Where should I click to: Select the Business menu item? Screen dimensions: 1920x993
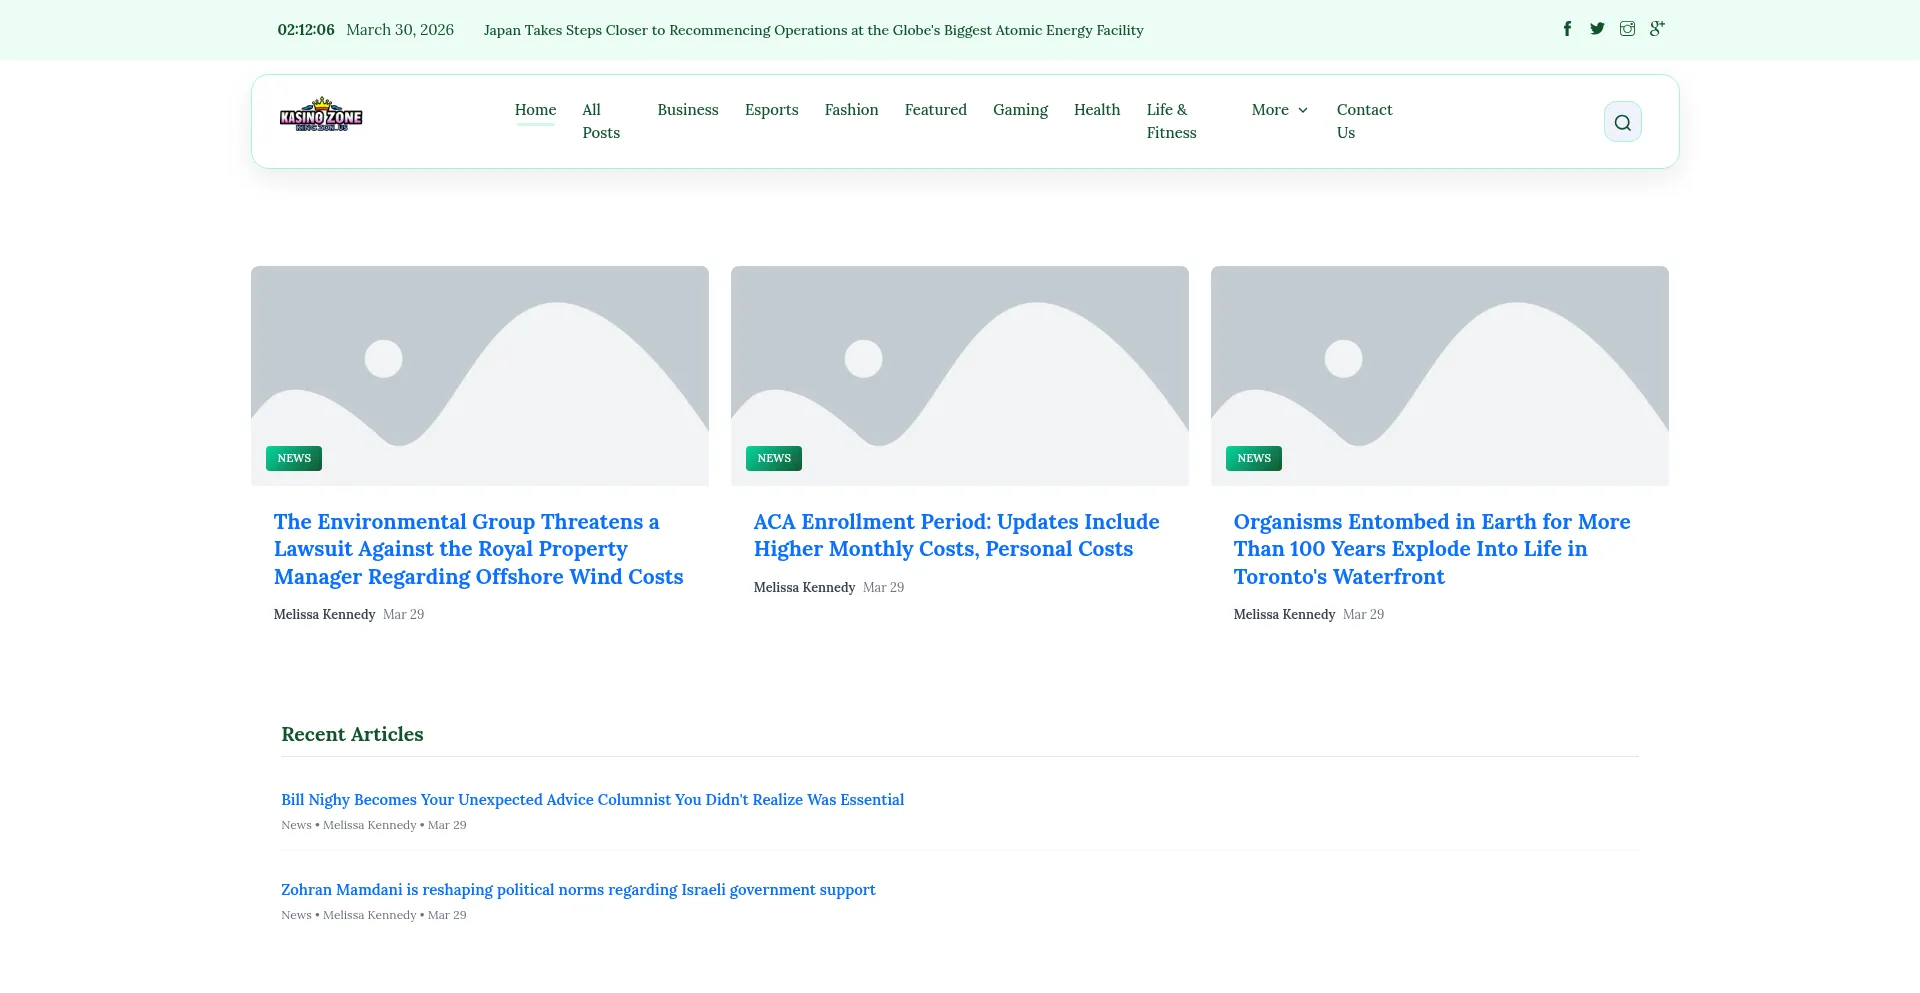688,110
